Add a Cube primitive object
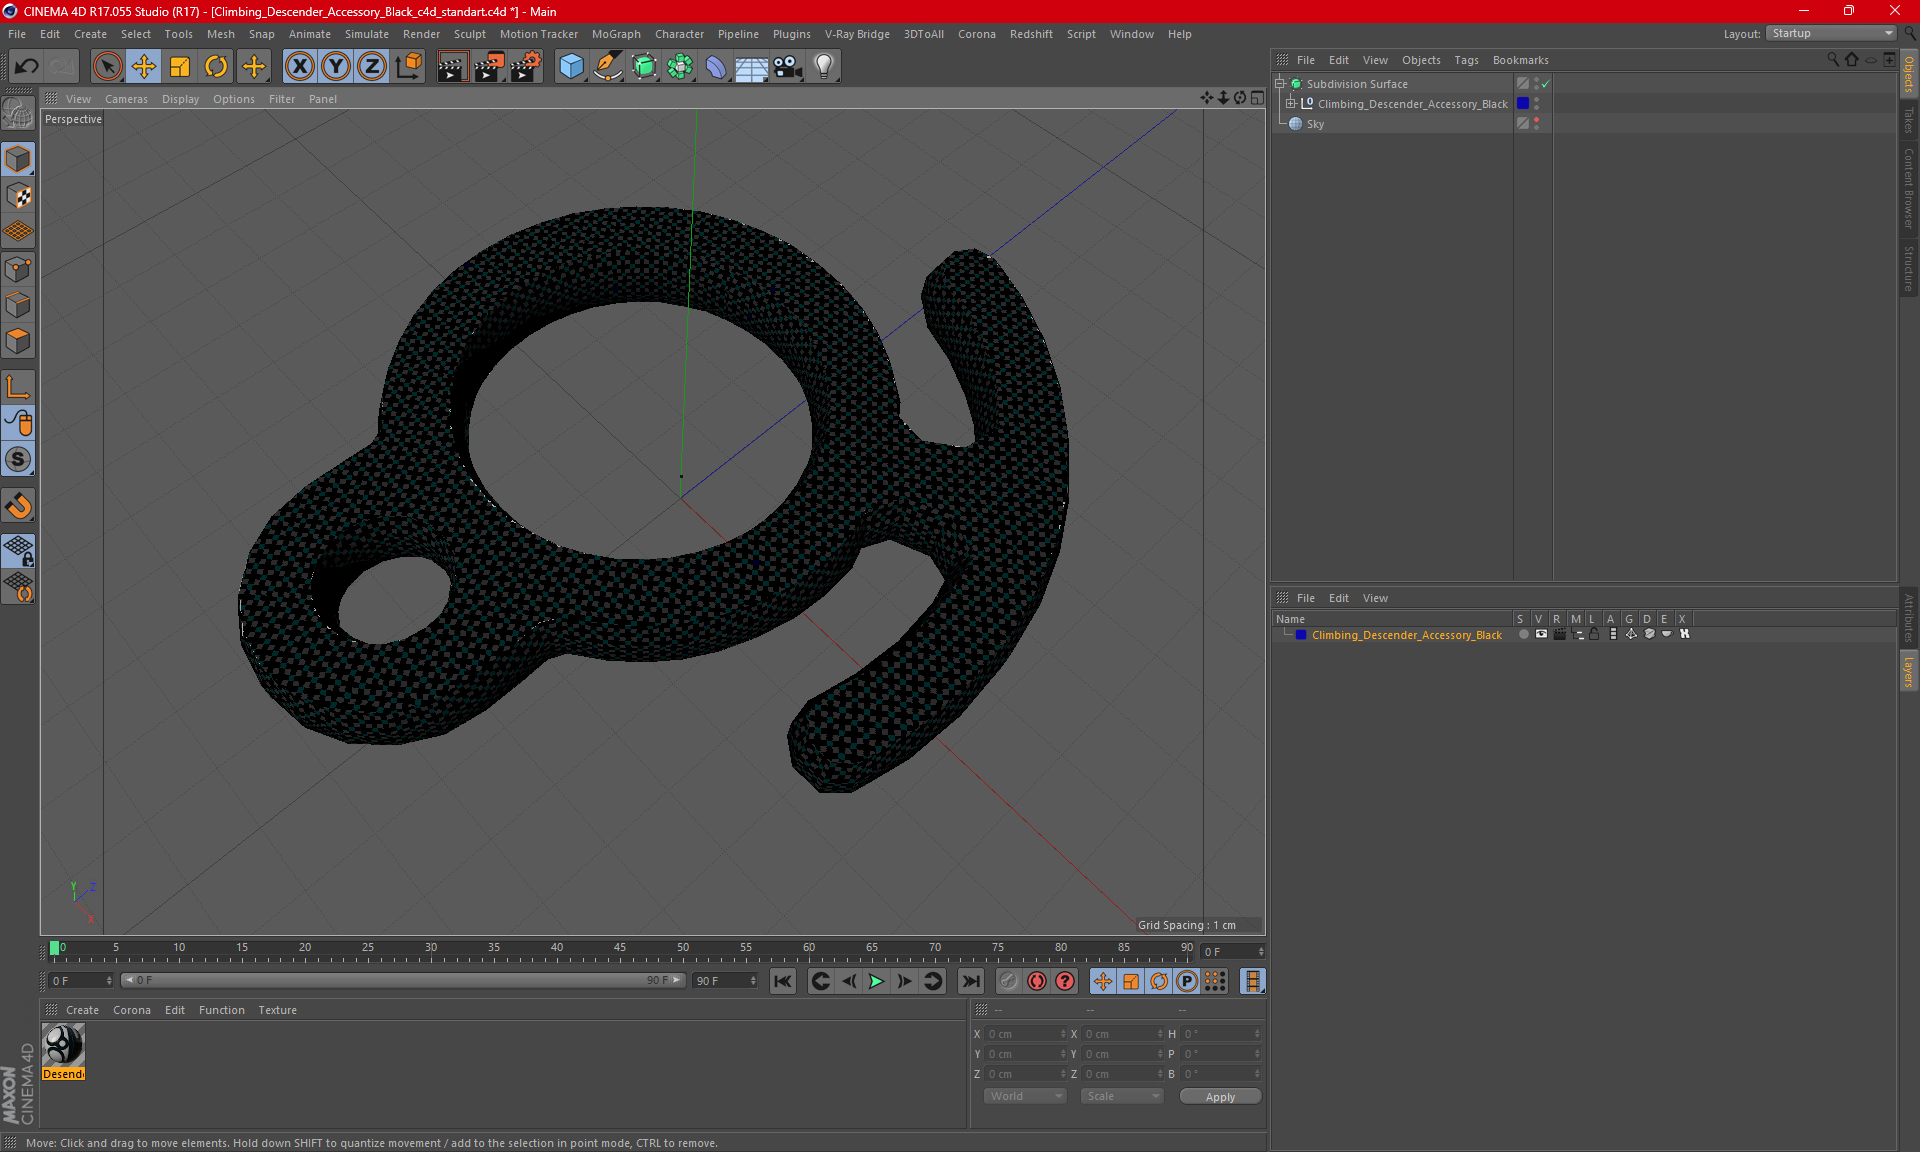Image resolution: width=1920 pixels, height=1152 pixels. click(572, 67)
